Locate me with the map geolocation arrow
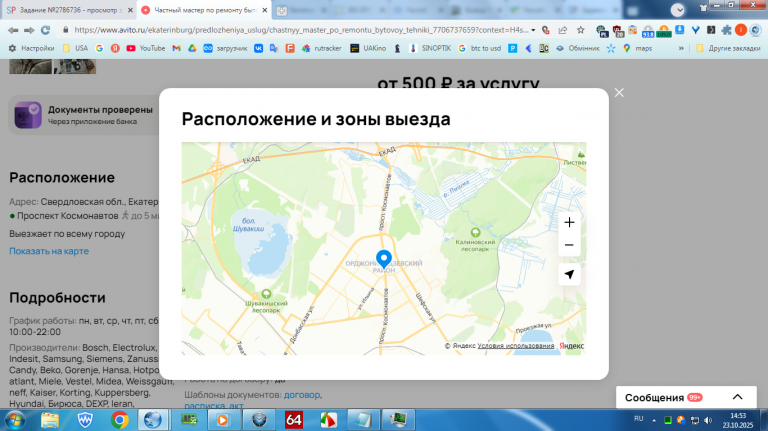 coord(569,274)
